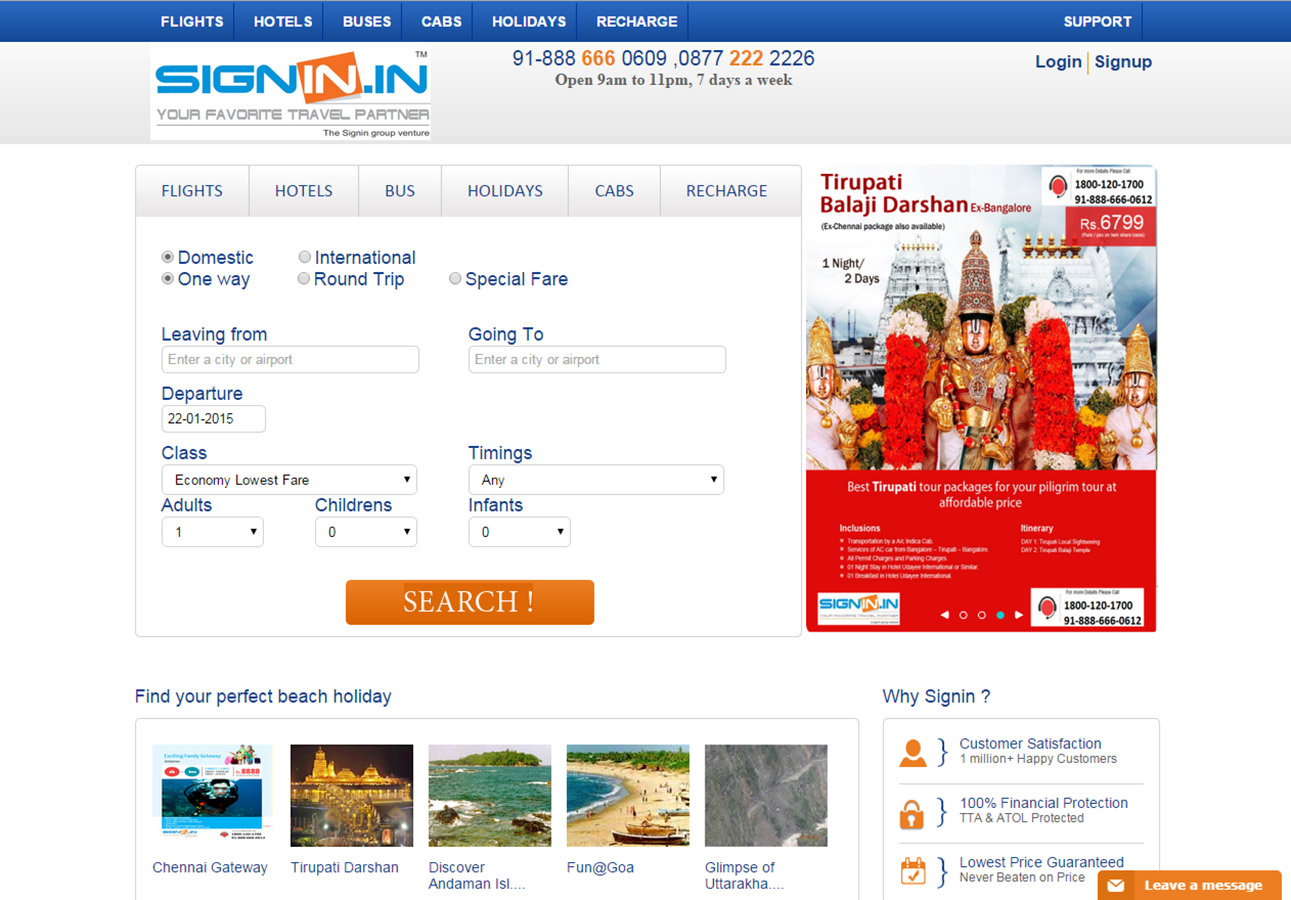
Task: Open the Fun@Goa beach thumbnail
Action: [x=628, y=795]
